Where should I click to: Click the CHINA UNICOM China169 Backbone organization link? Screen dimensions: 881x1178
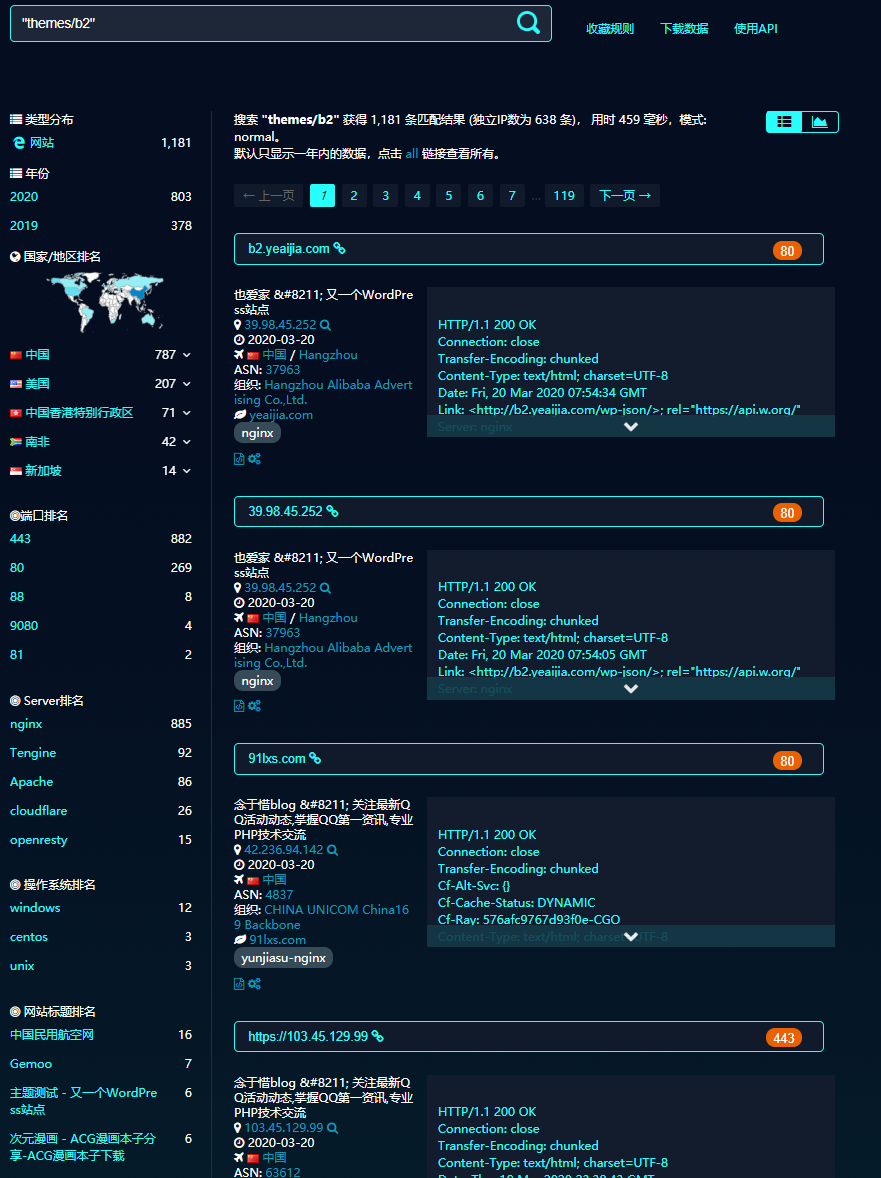[321, 917]
